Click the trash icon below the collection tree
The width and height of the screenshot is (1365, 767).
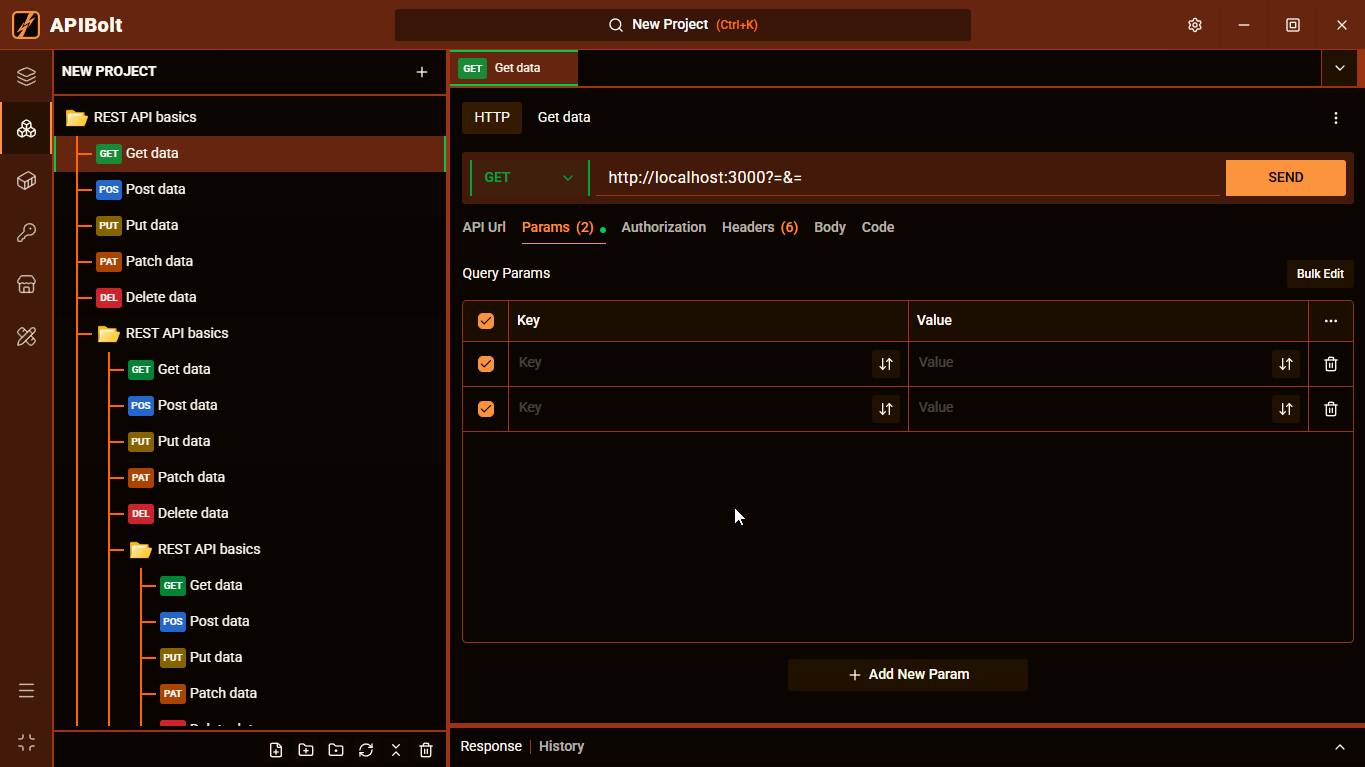click(426, 750)
